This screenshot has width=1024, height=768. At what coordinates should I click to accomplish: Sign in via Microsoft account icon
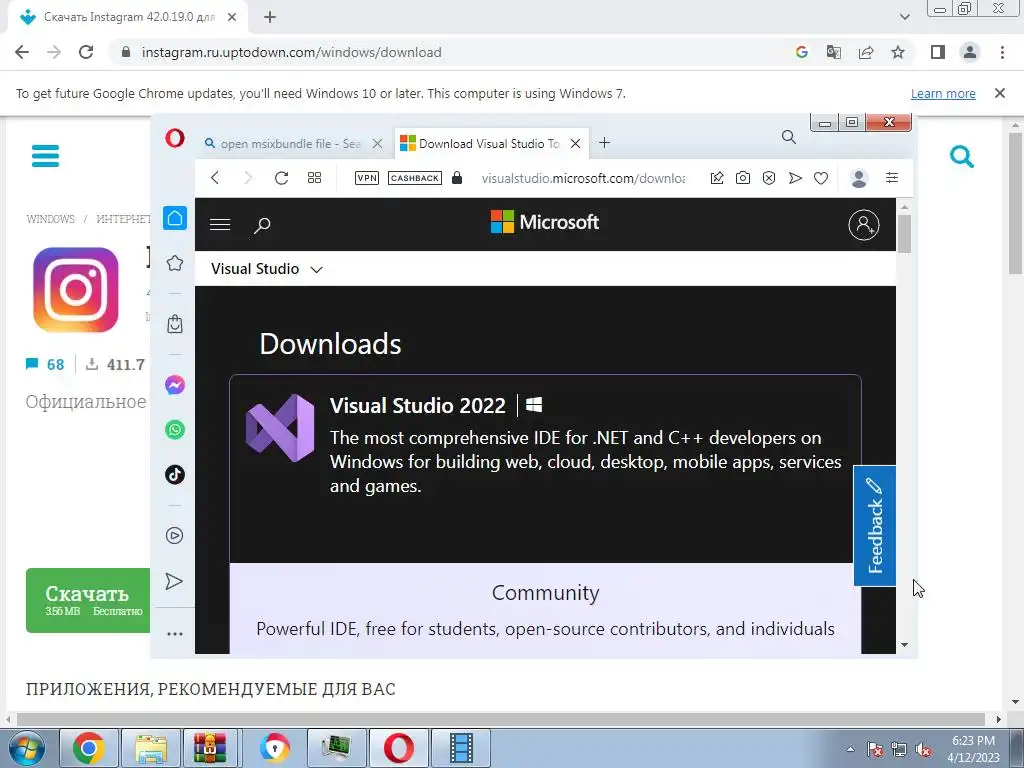863,225
